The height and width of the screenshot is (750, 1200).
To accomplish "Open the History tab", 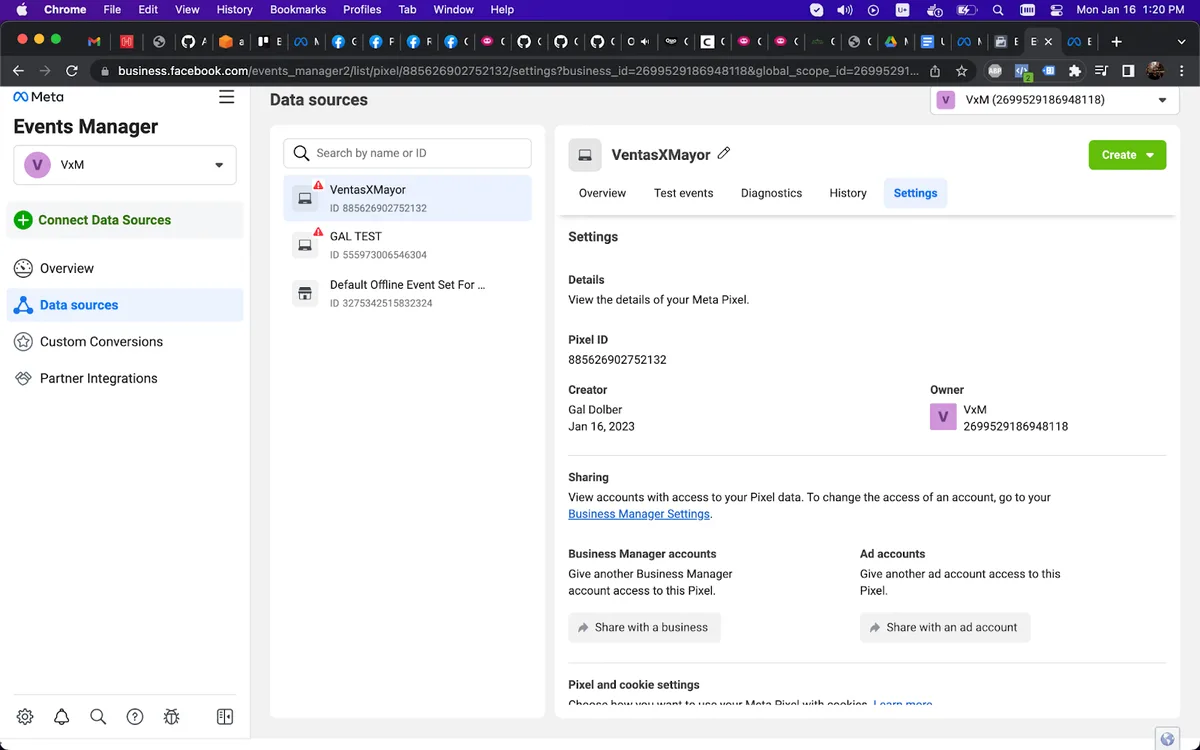I will (847, 193).
